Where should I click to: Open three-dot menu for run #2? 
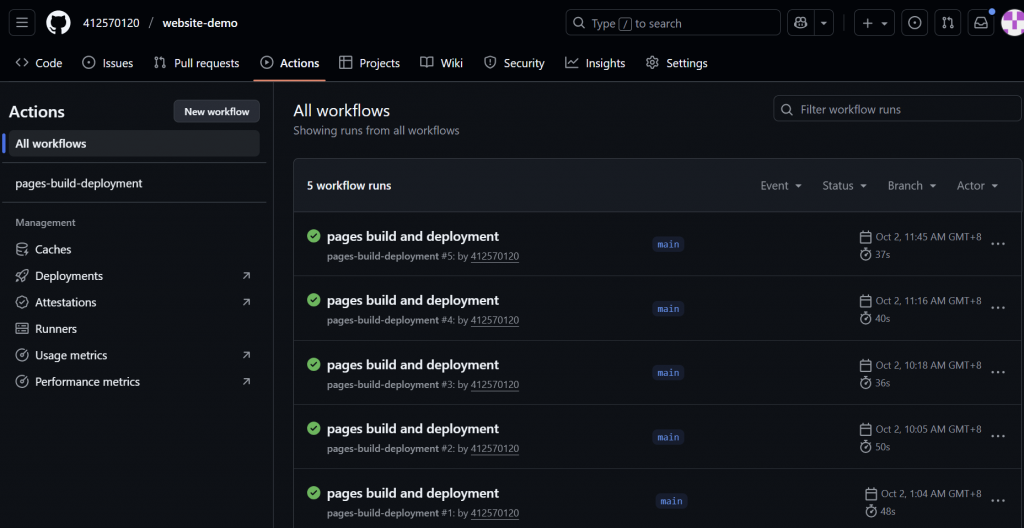click(x=998, y=437)
